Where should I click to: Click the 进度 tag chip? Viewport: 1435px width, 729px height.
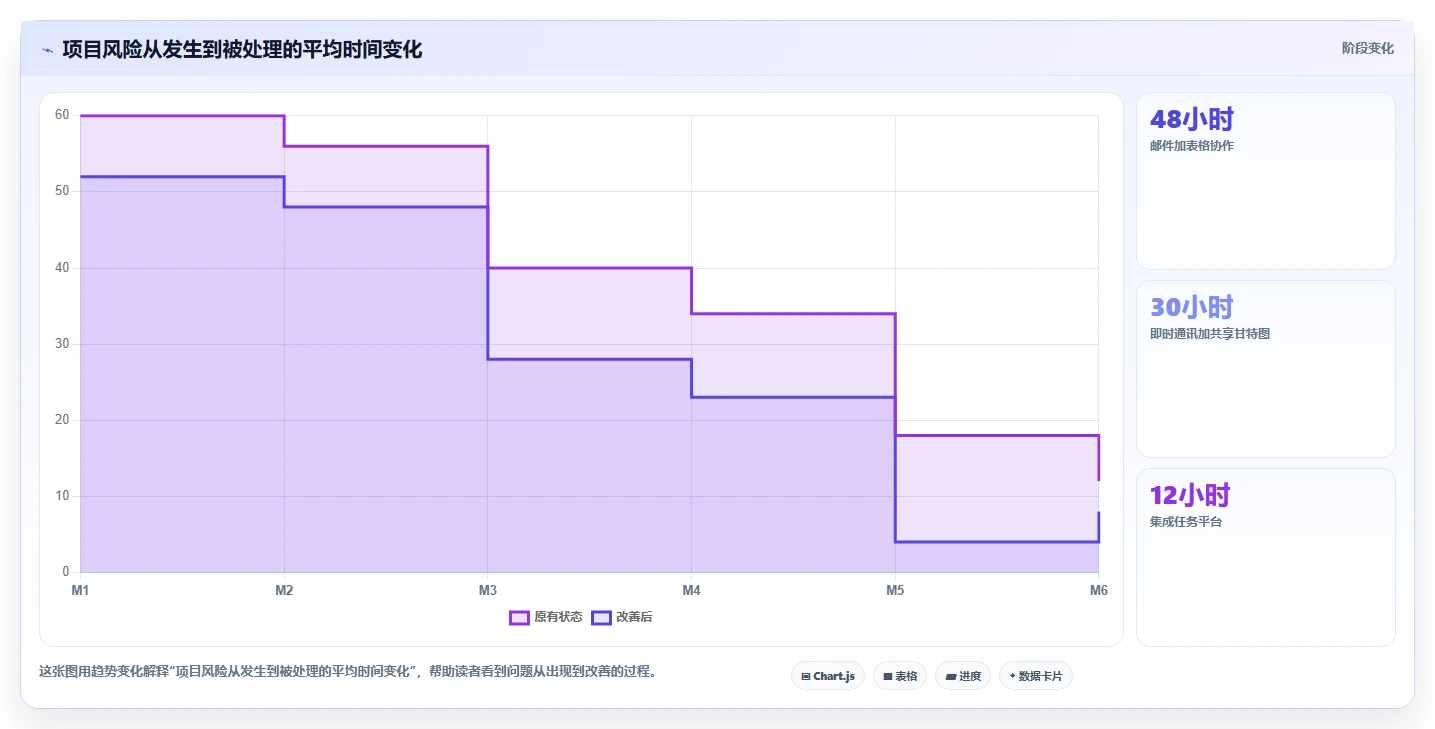click(963, 676)
